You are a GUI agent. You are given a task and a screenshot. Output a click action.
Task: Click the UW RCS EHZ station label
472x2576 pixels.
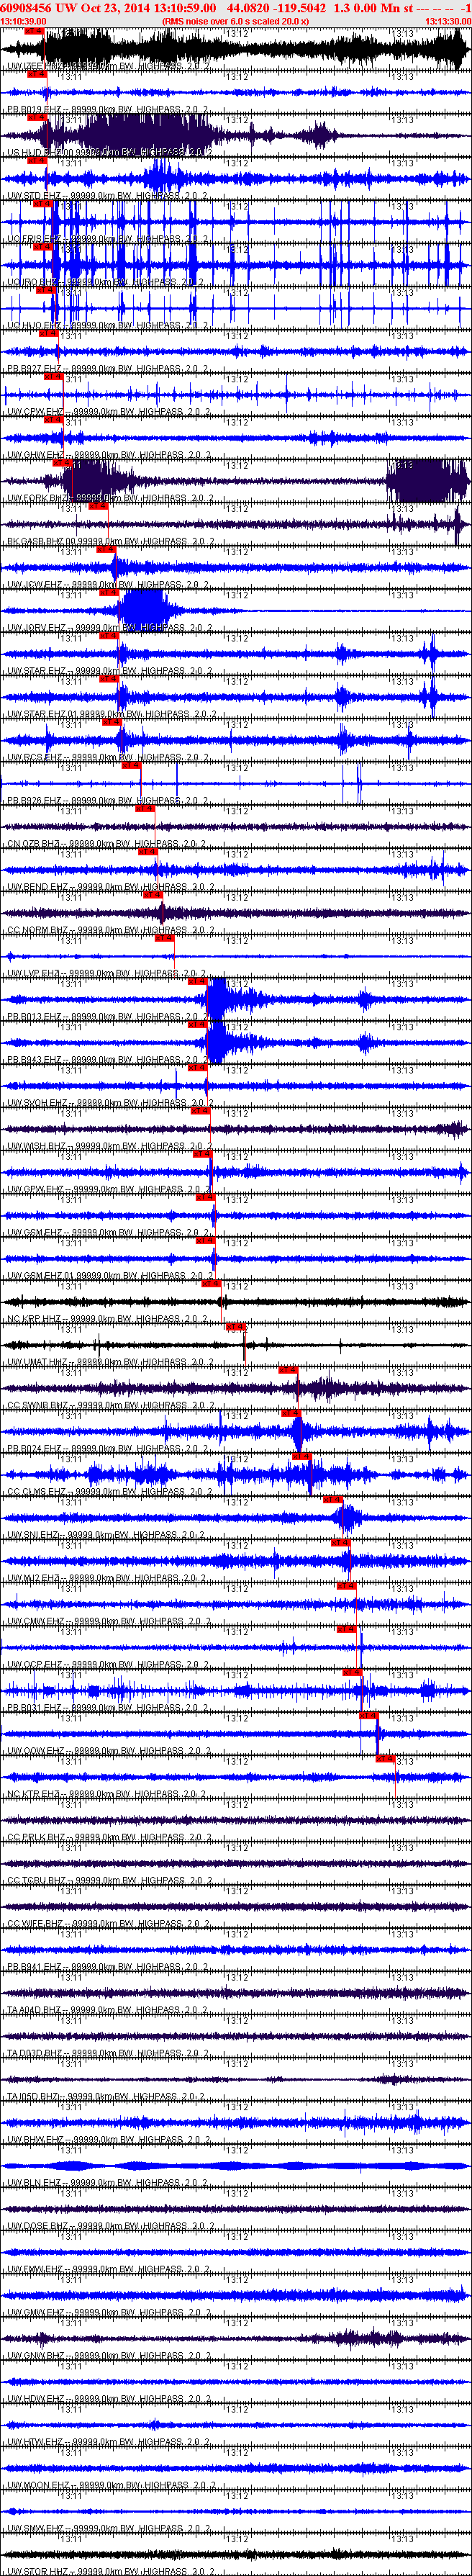pyautogui.click(x=108, y=757)
